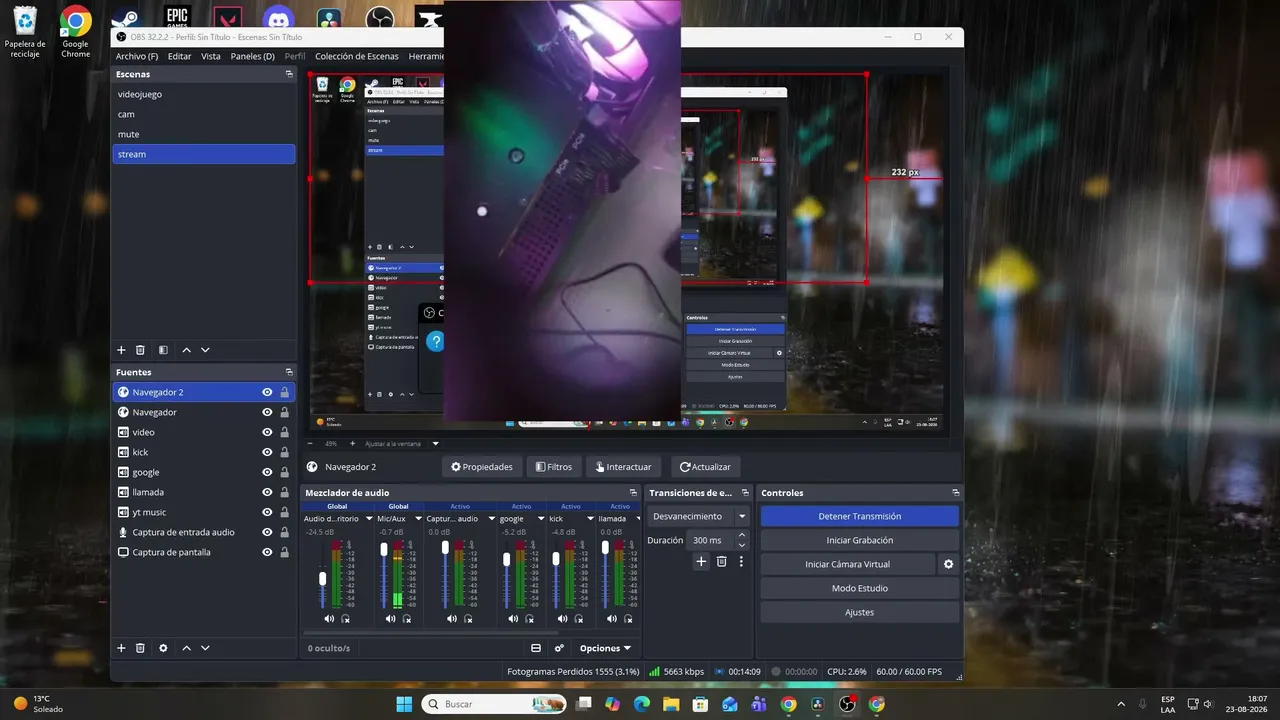This screenshot has height=720, width=1280.
Task: Undock the Mezclador de audio panel
Action: click(633, 493)
